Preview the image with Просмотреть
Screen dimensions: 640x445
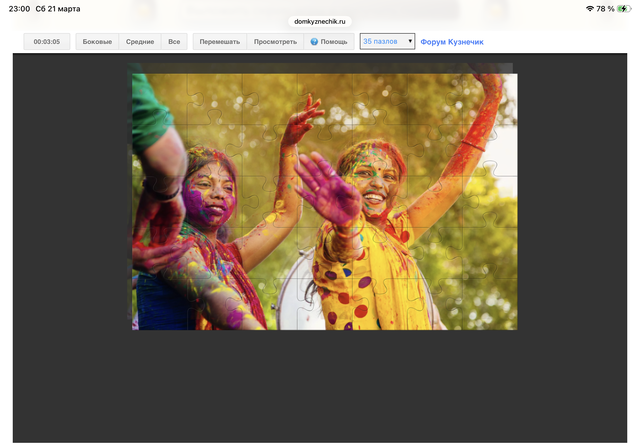coord(275,42)
